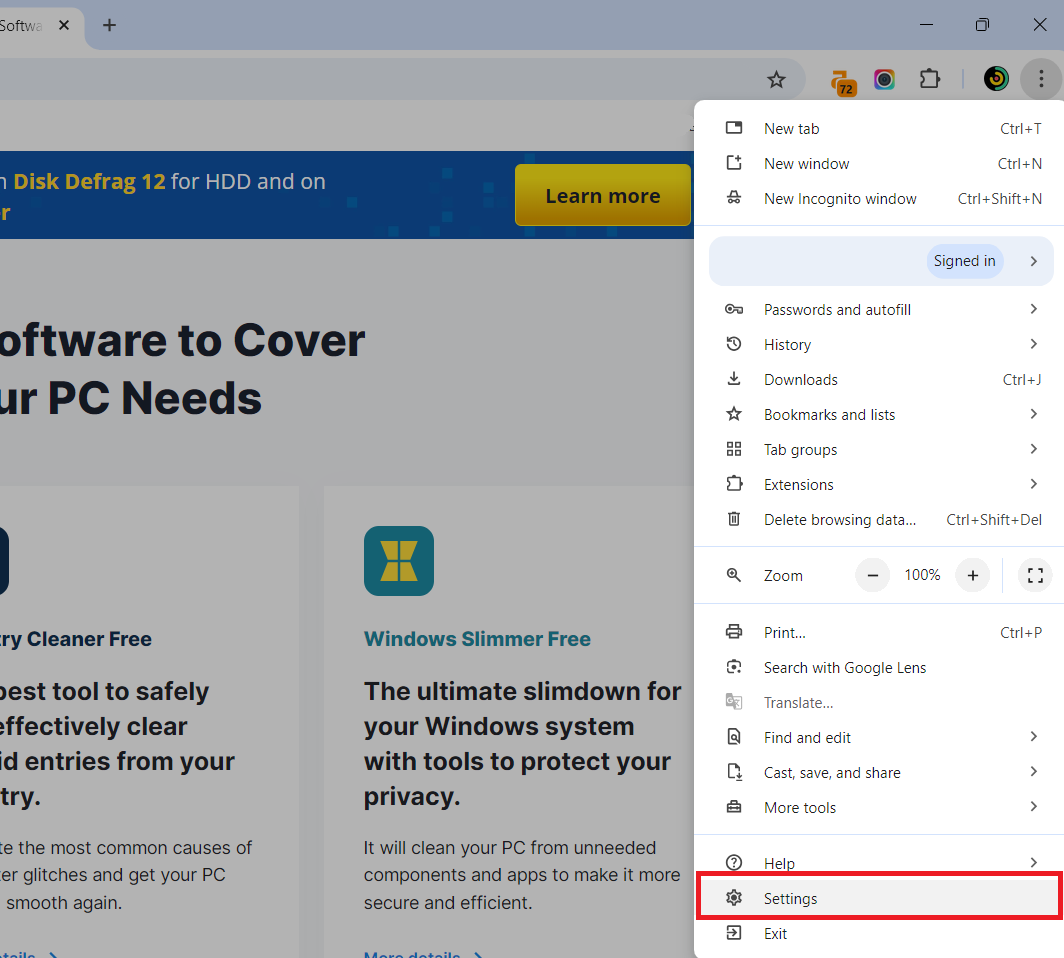This screenshot has width=1064, height=958.
Task: Click the Help question mark icon
Action: click(734, 862)
